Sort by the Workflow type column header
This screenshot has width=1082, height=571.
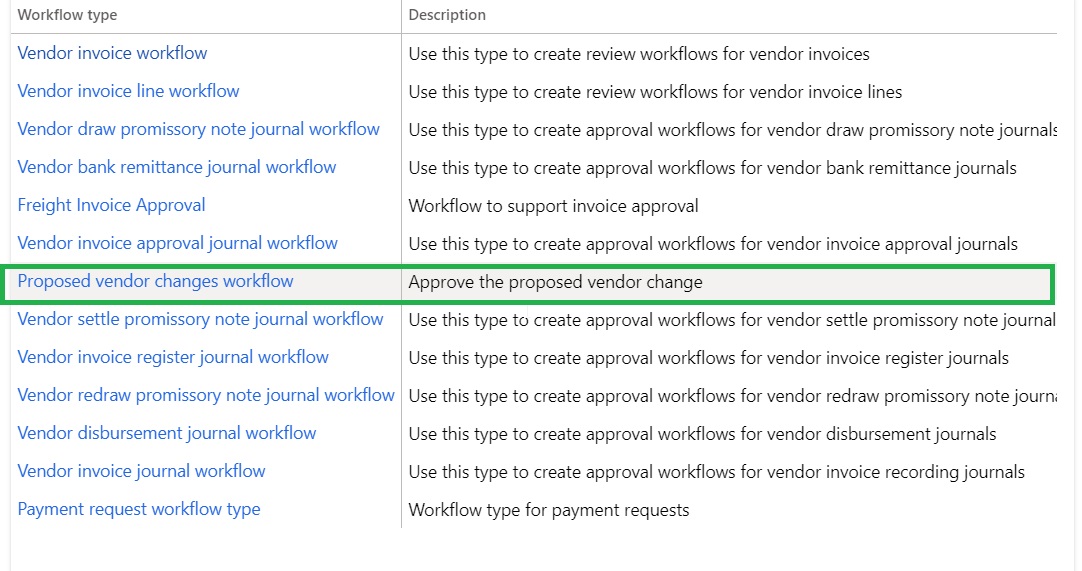pos(67,15)
